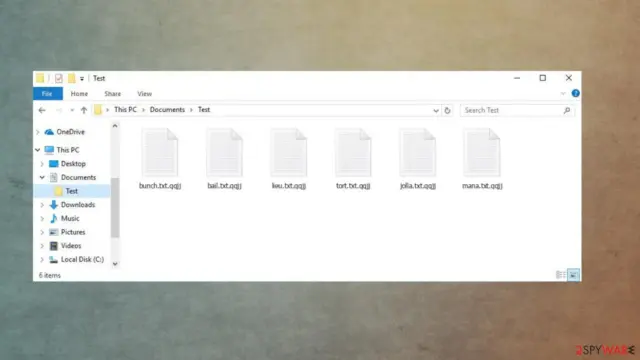The image size is (640, 360).
Task: Open the recent locations dropdown arrow
Action: pyautogui.click(x=72, y=110)
